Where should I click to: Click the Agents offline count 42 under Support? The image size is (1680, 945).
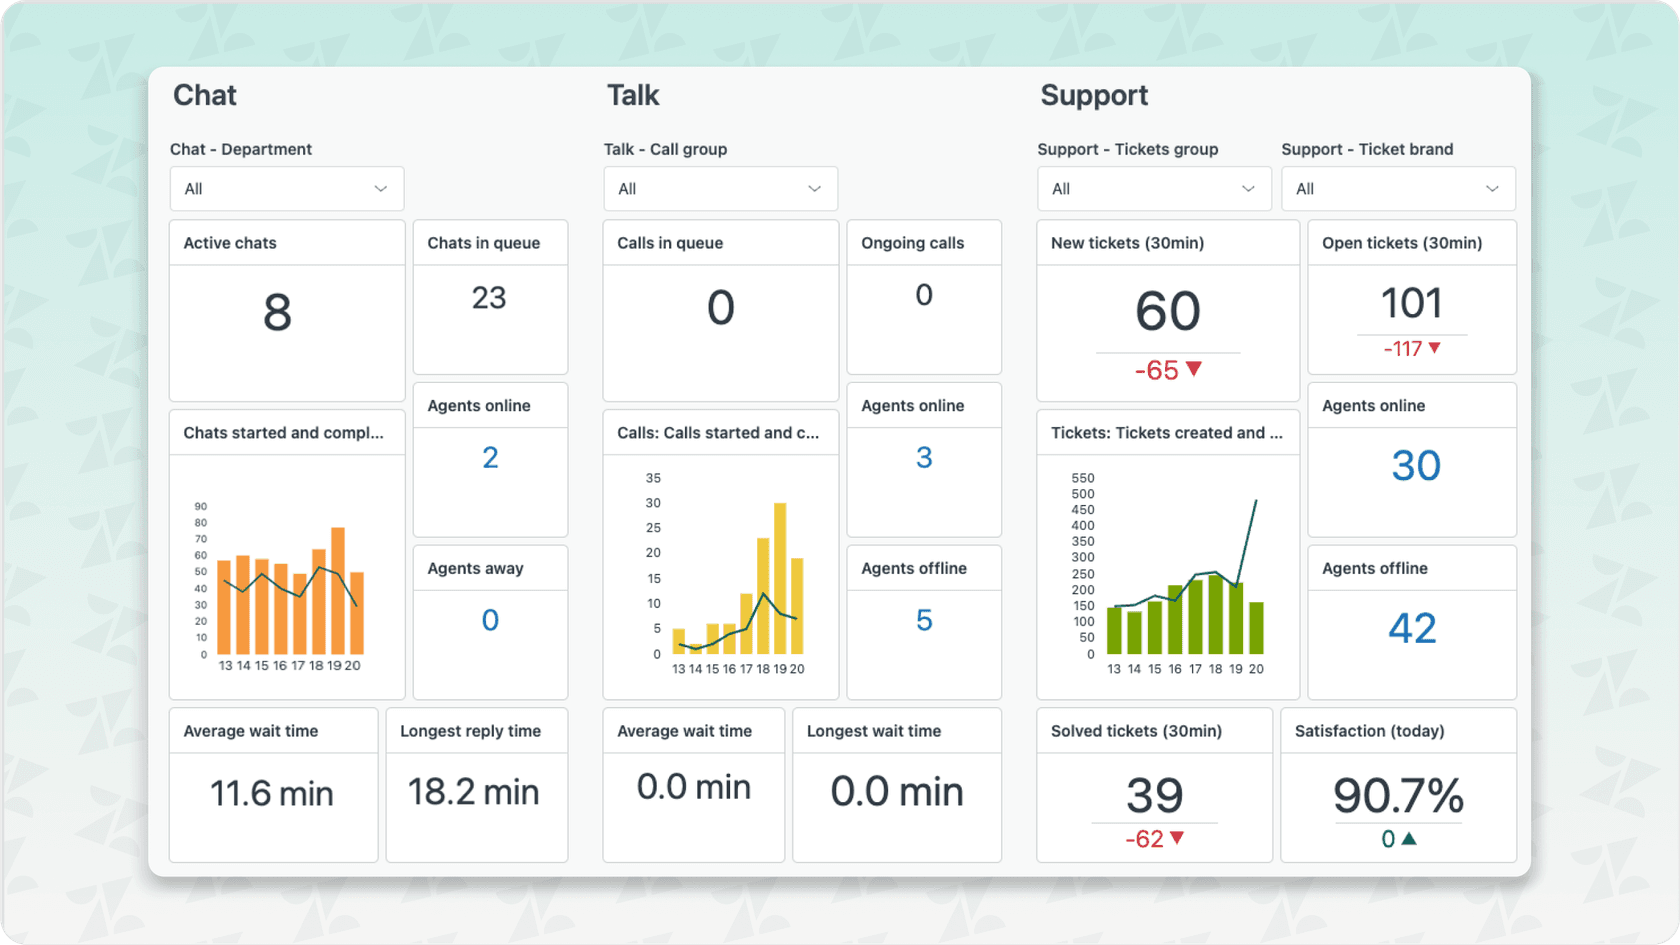pos(1411,628)
